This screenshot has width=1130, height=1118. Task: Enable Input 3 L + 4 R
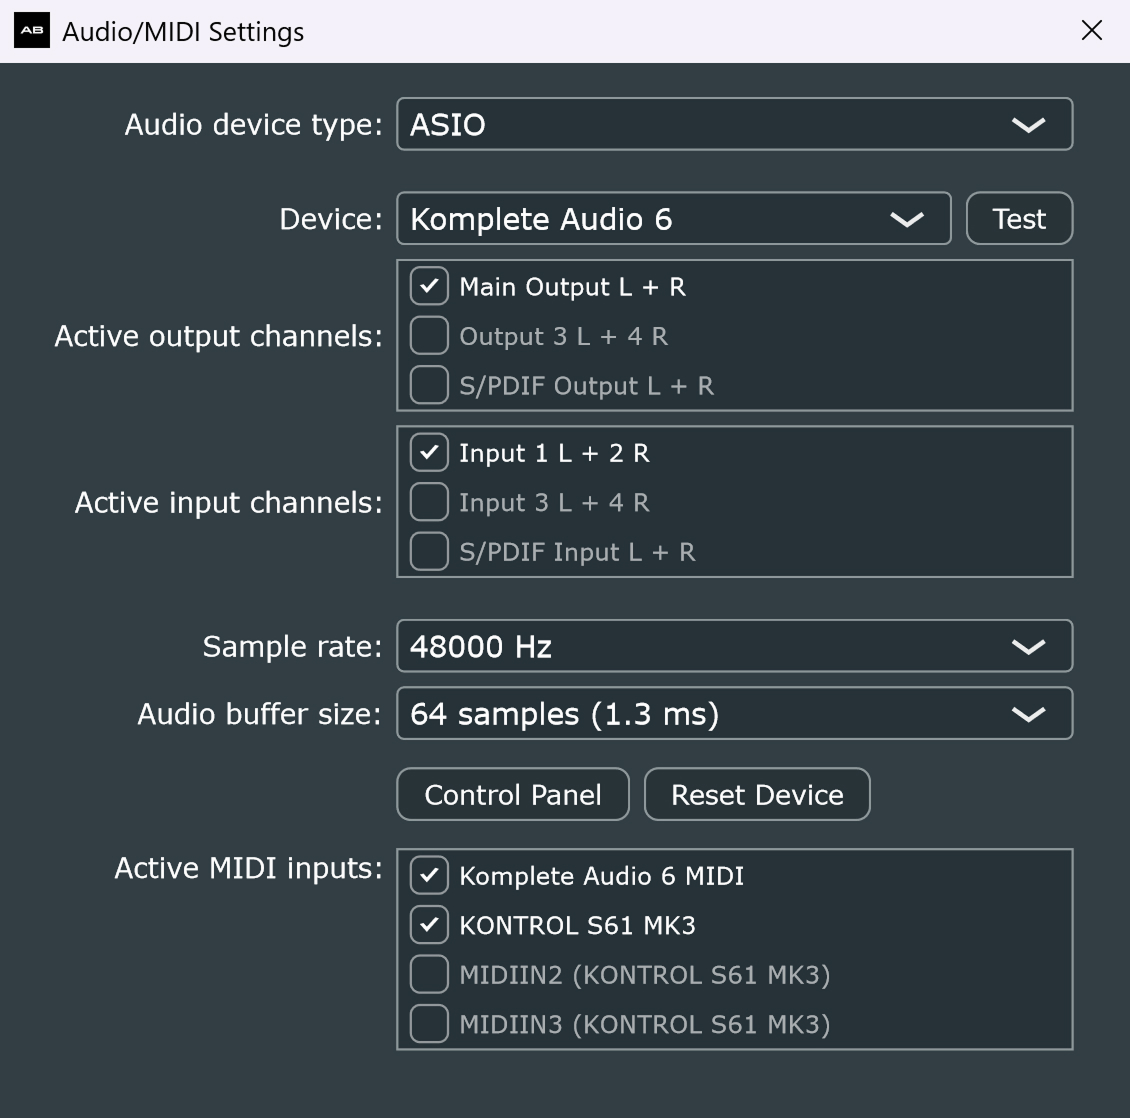tap(429, 503)
